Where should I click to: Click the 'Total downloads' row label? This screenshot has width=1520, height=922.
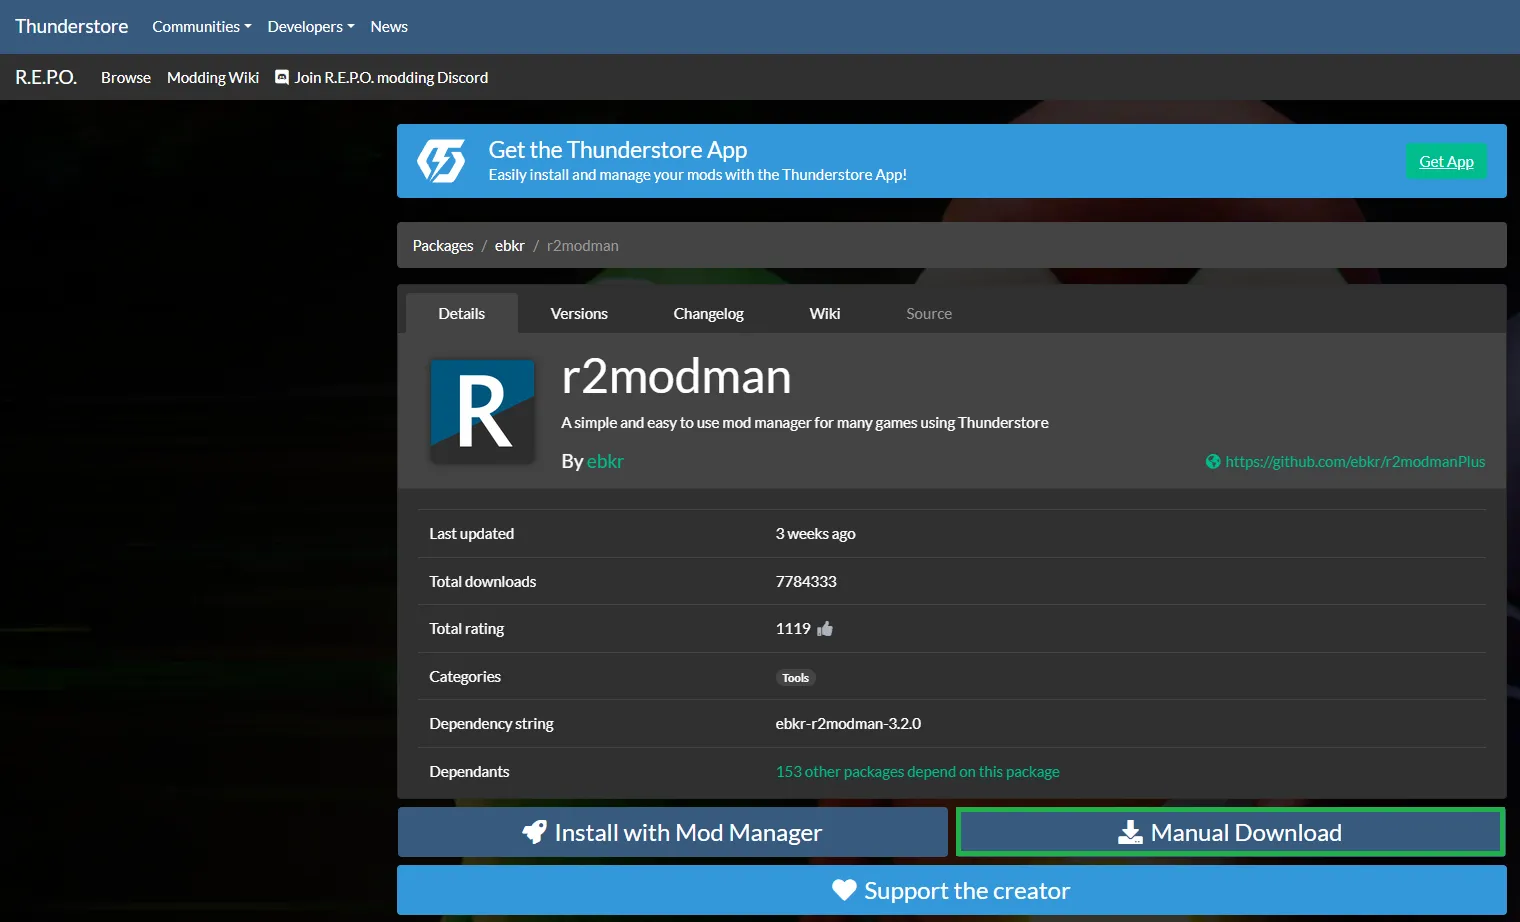pyautogui.click(x=483, y=582)
